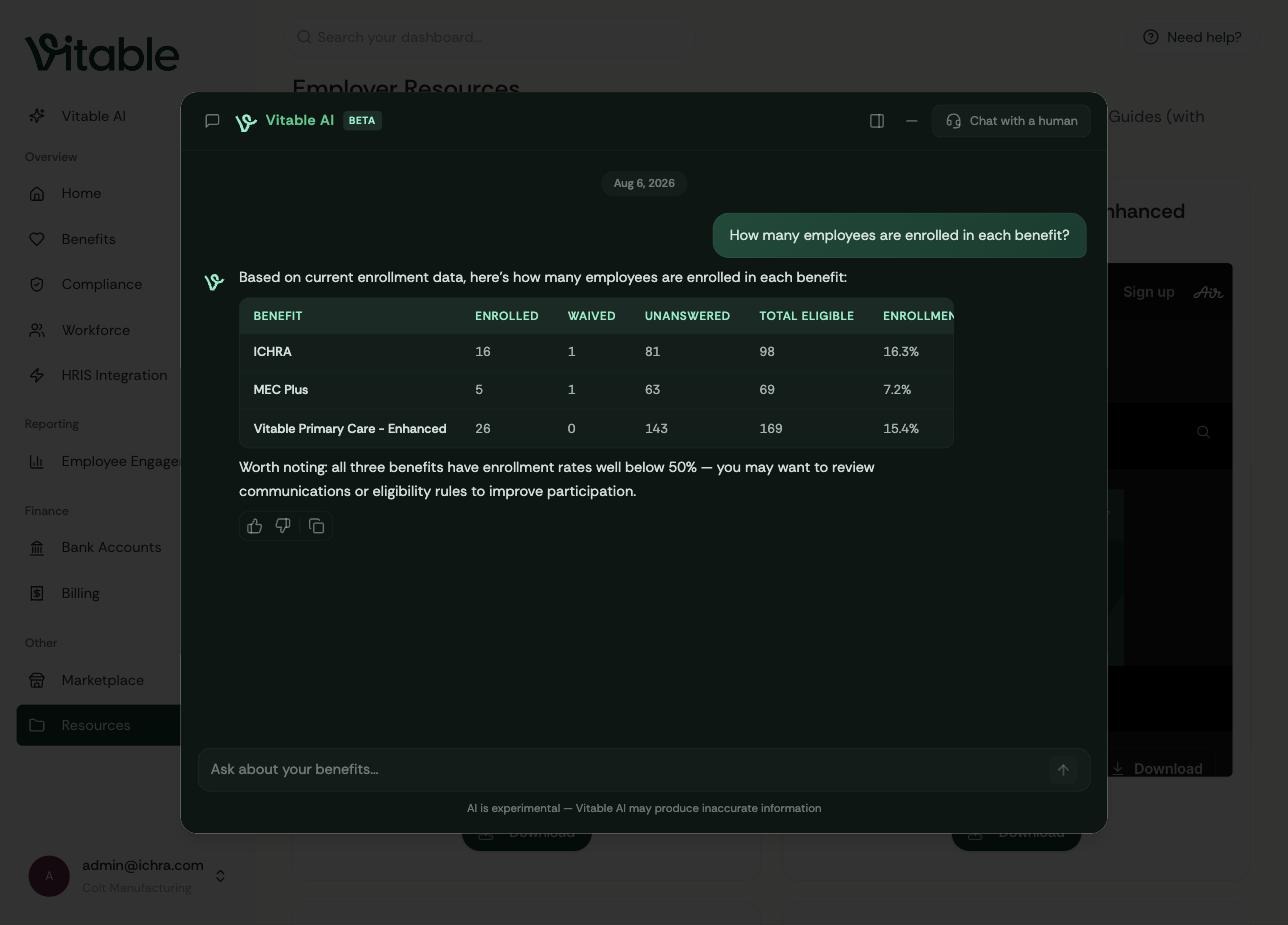
Task: Click the account avatar labeled A
Action: [x=49, y=876]
